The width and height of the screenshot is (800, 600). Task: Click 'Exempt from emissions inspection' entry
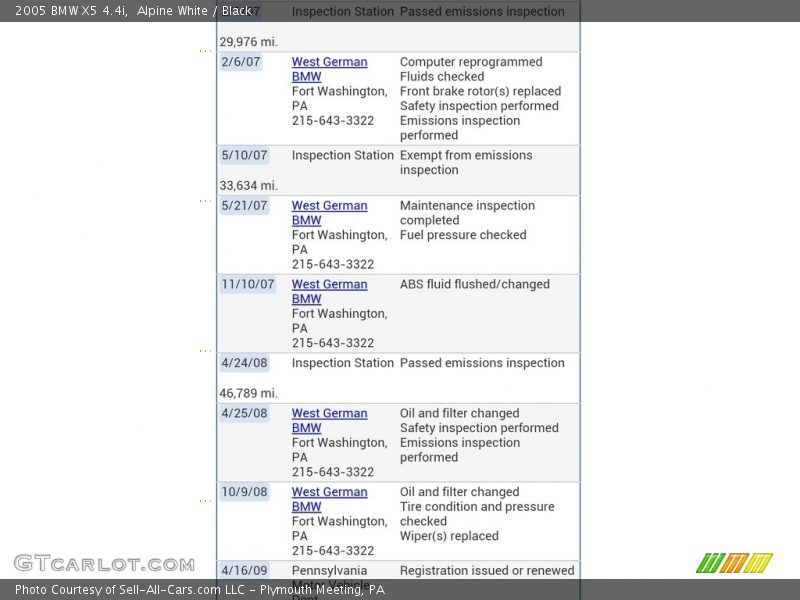[x=466, y=162]
